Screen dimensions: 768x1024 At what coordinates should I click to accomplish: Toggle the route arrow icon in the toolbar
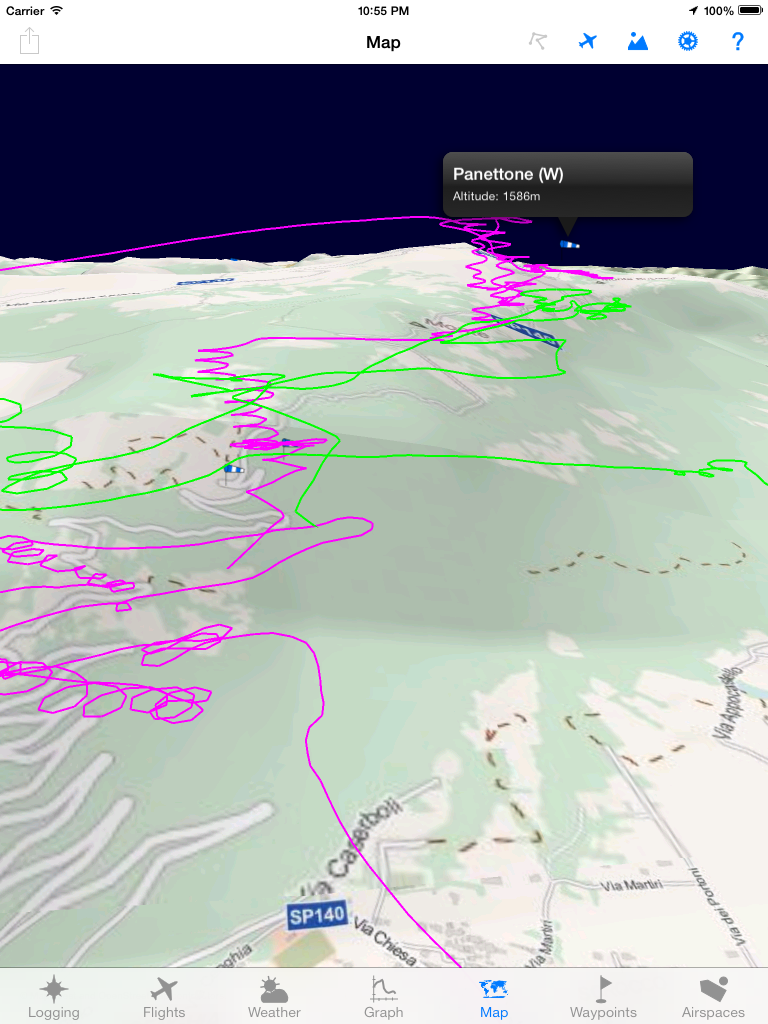pyautogui.click(x=537, y=42)
